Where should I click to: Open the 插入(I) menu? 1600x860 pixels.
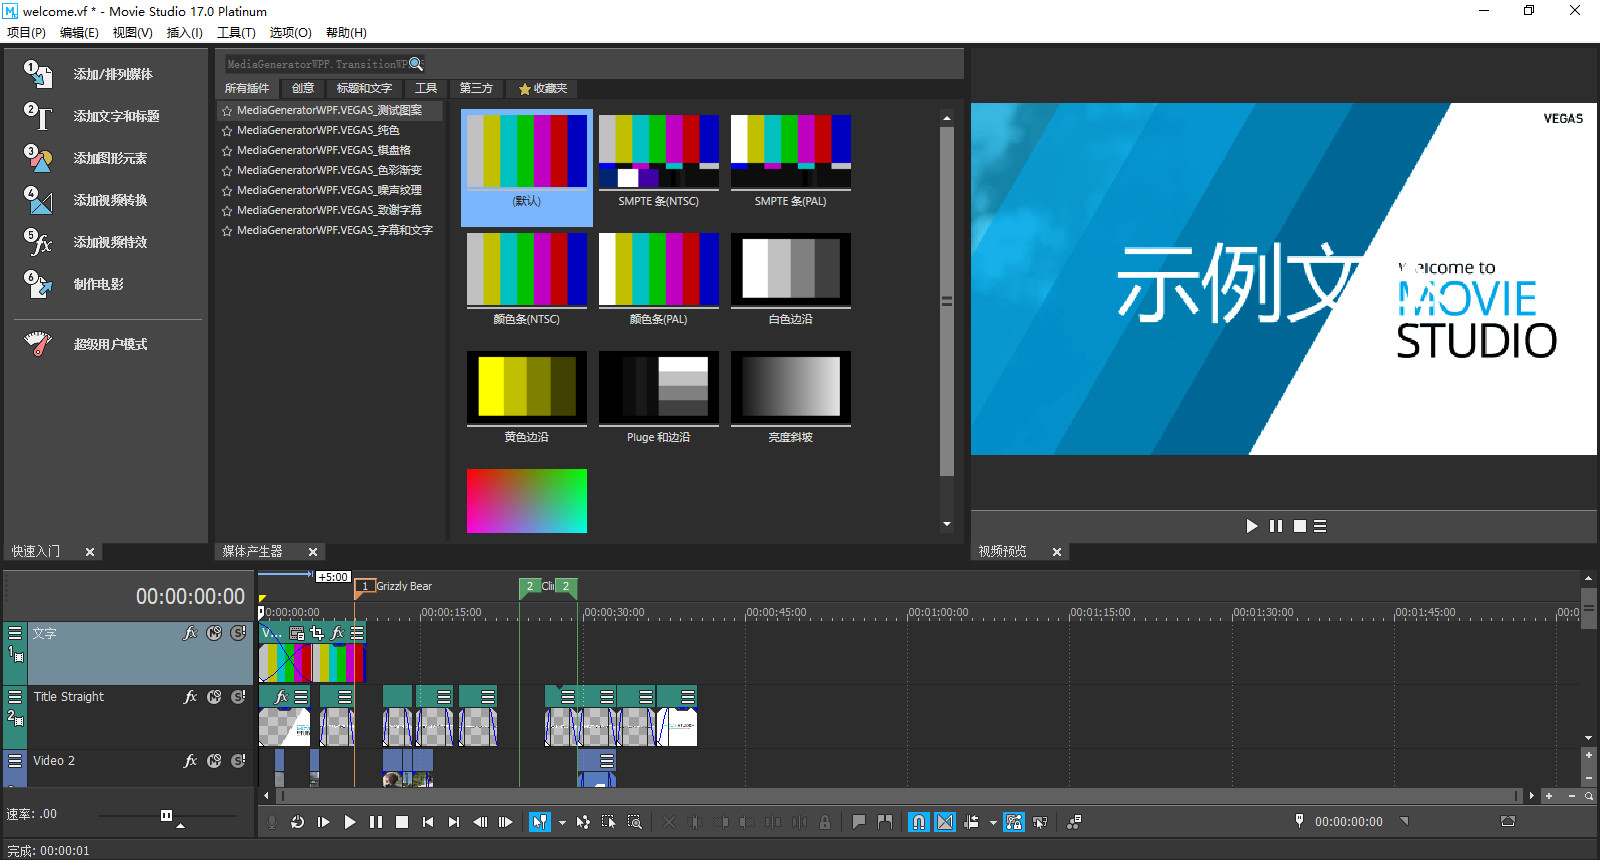click(185, 33)
